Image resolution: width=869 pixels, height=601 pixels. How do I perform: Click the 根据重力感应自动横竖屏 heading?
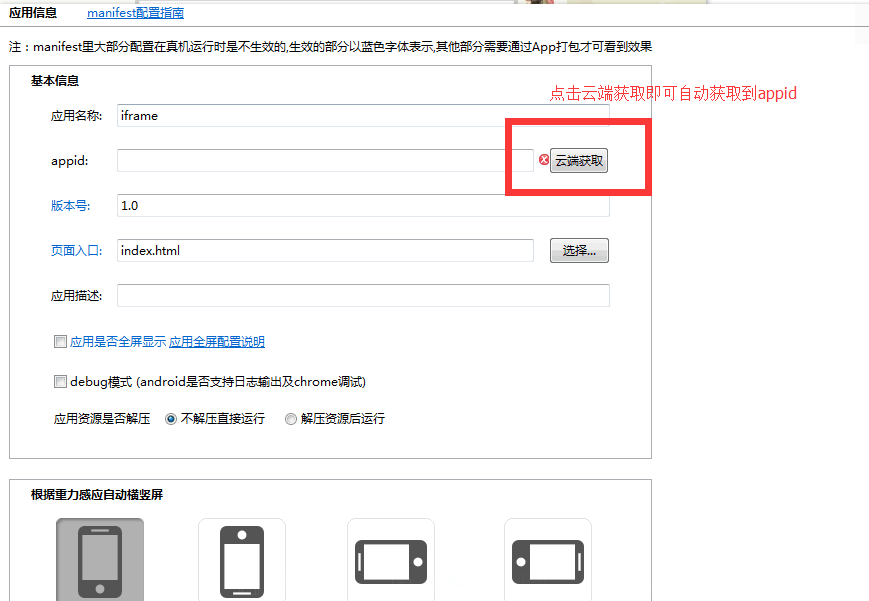pos(97,495)
